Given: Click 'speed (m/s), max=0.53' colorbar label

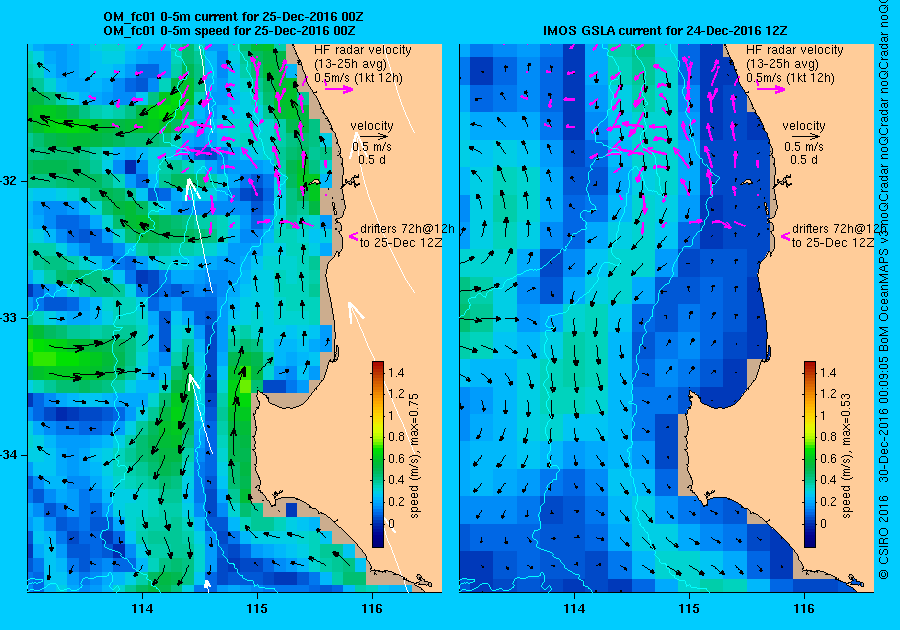Looking at the screenshot, I should [x=846, y=456].
